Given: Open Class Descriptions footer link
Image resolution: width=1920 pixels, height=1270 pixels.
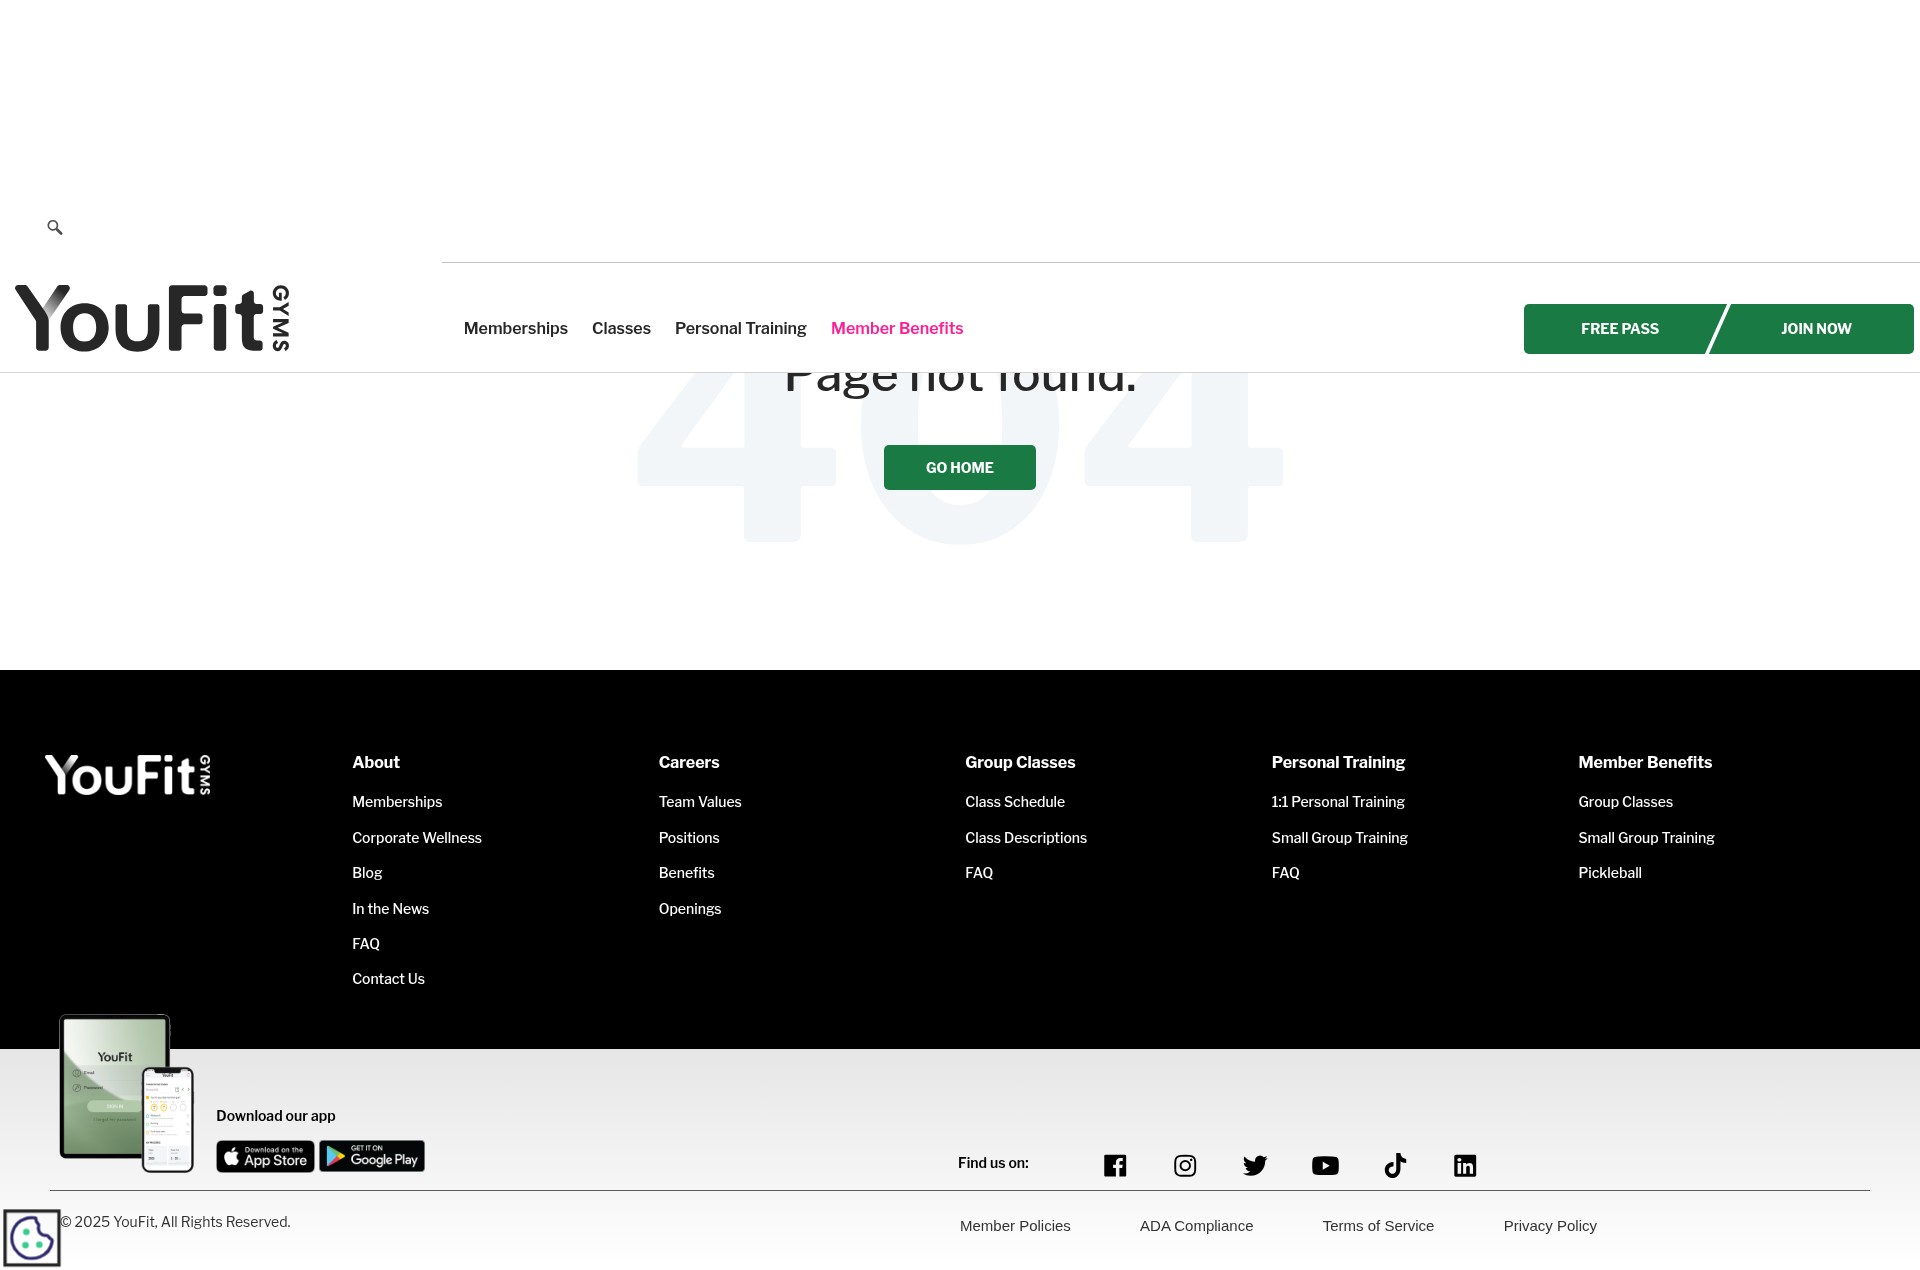Looking at the screenshot, I should (x=1026, y=838).
